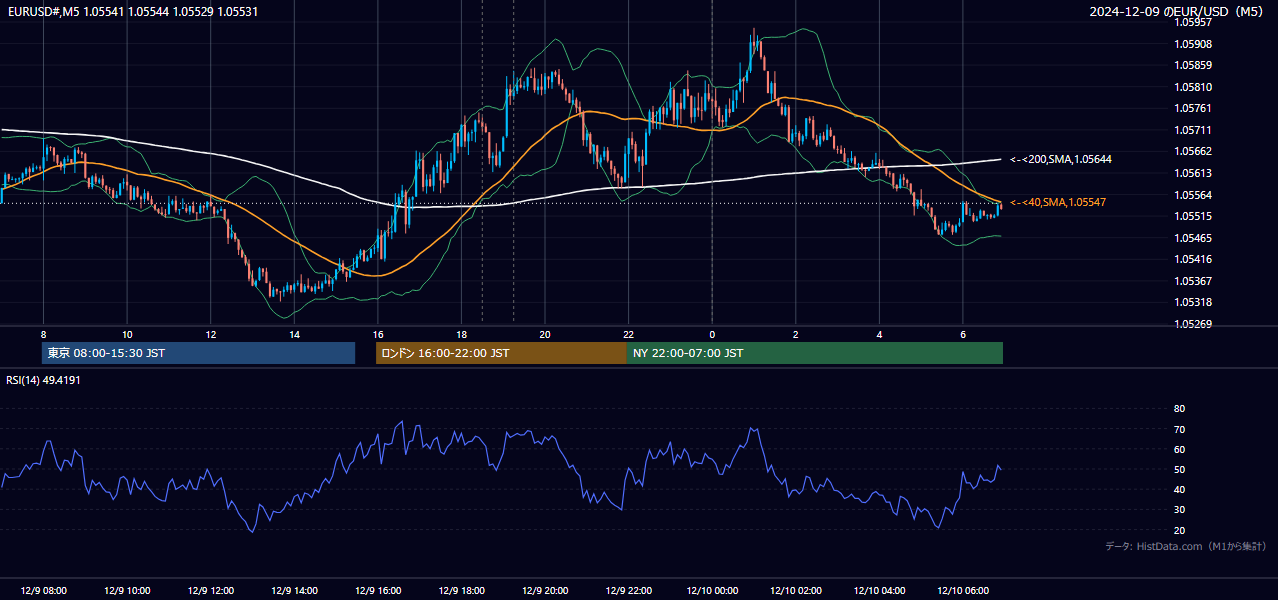Click price axis label 1.05761

(1193, 108)
